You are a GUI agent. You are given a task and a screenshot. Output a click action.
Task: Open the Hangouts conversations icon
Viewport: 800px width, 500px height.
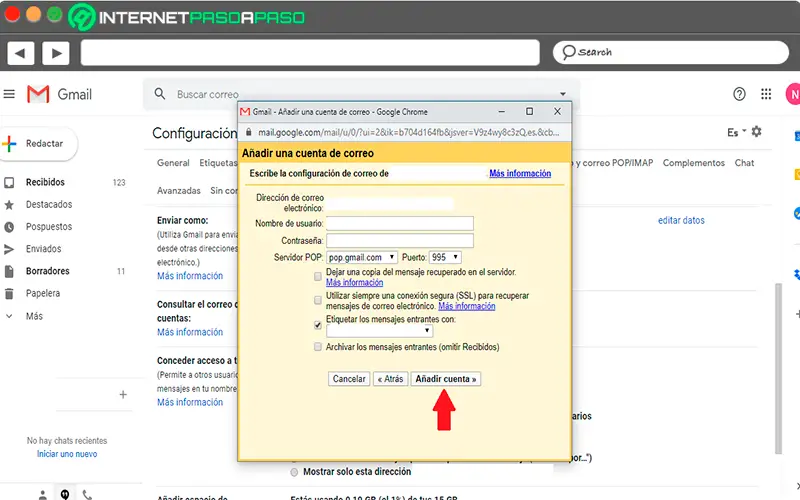(x=65, y=494)
